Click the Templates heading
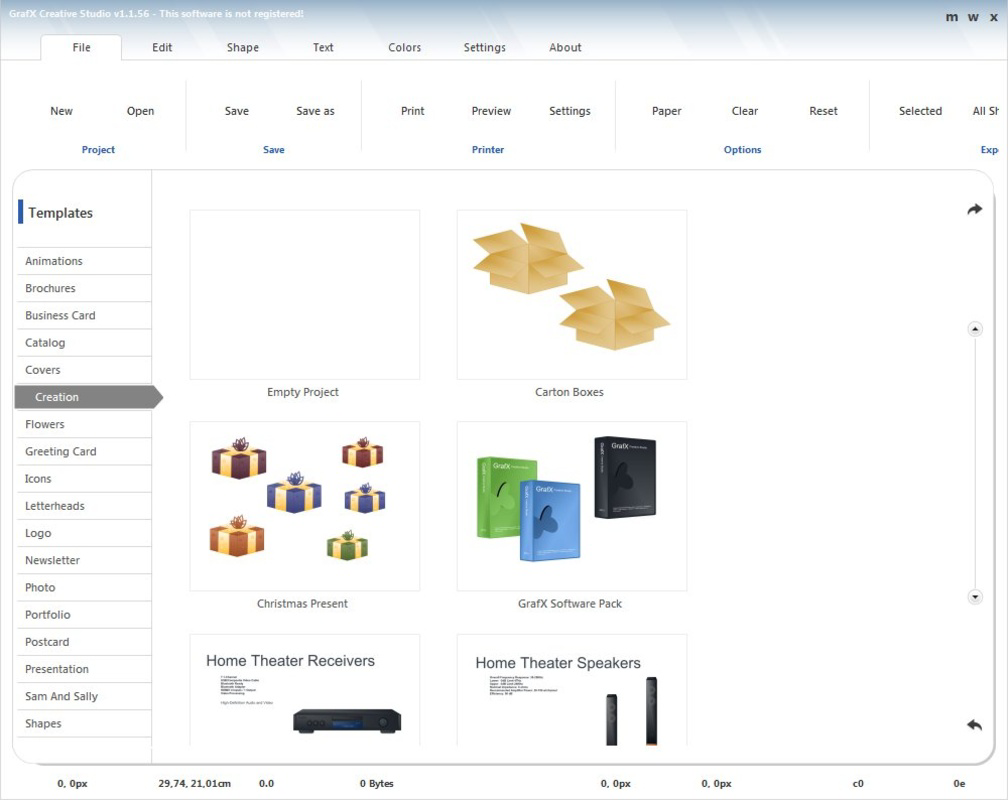Viewport: 1008px width, 800px height. tap(60, 213)
